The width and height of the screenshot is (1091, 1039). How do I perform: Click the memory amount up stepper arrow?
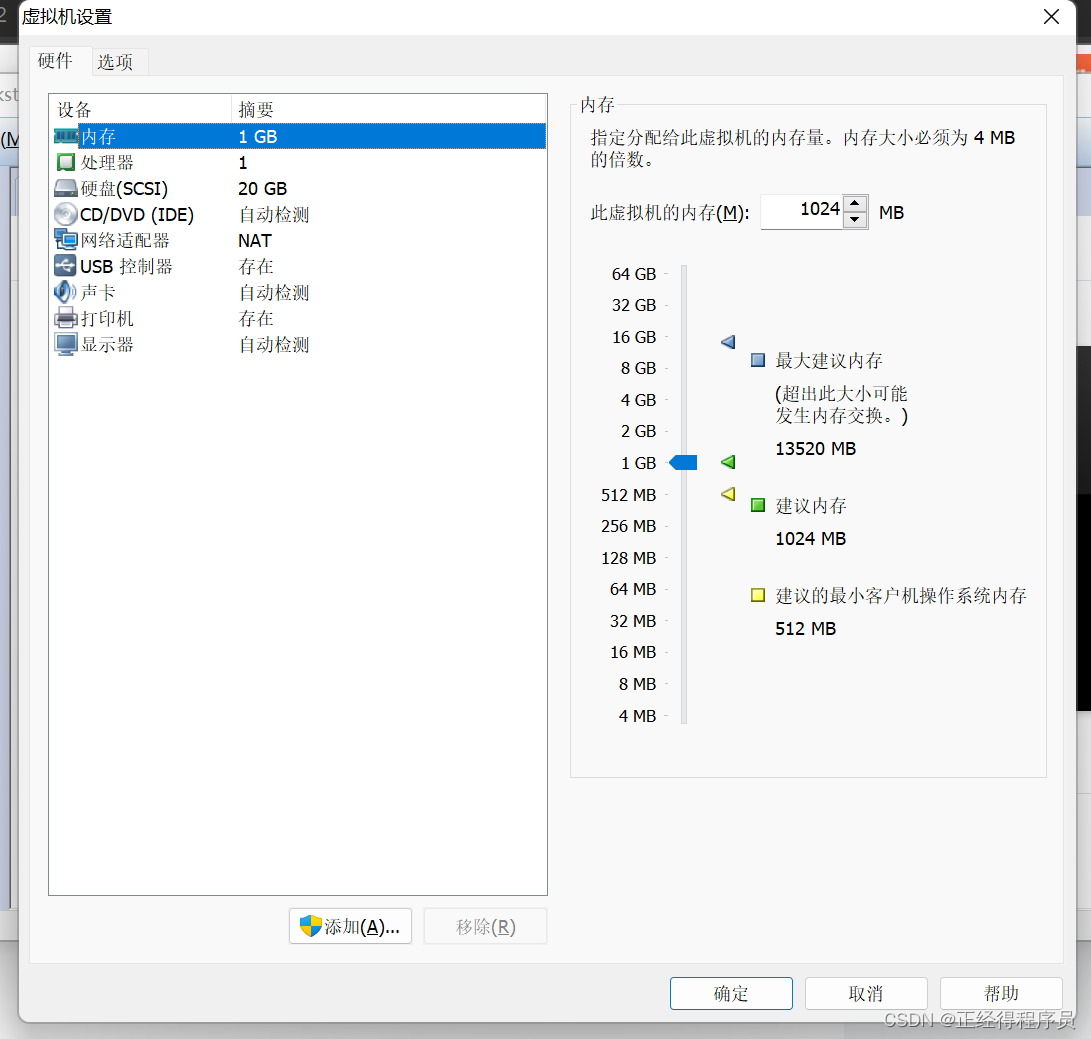[856, 205]
